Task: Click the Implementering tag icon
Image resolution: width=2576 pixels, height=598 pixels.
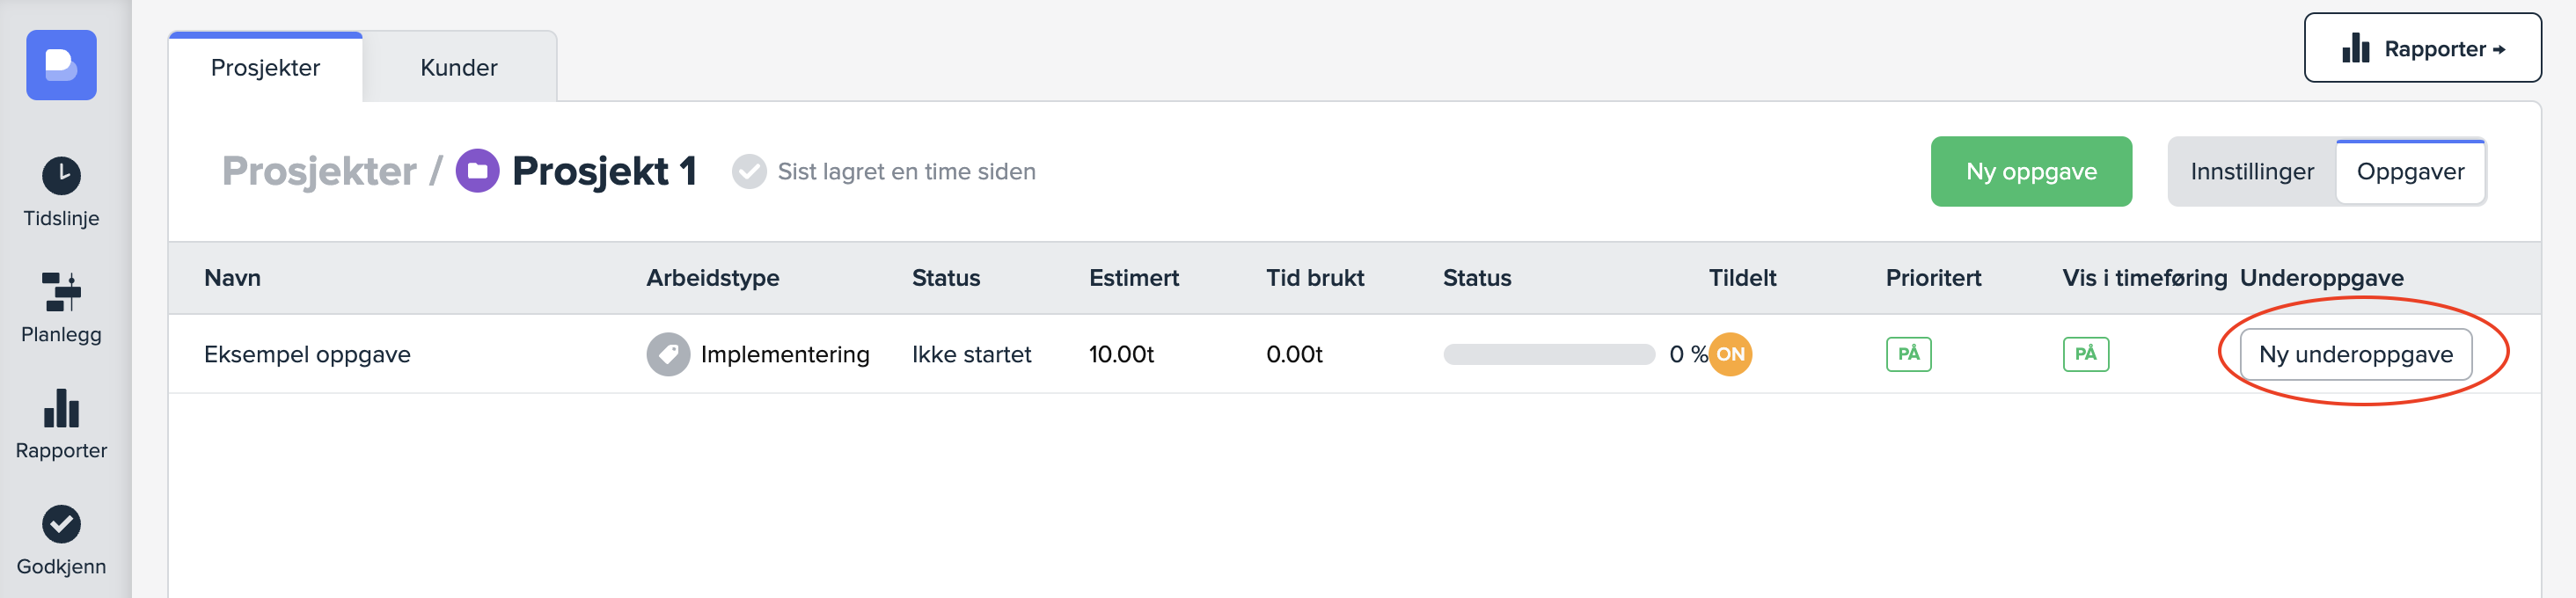Action: tap(667, 354)
